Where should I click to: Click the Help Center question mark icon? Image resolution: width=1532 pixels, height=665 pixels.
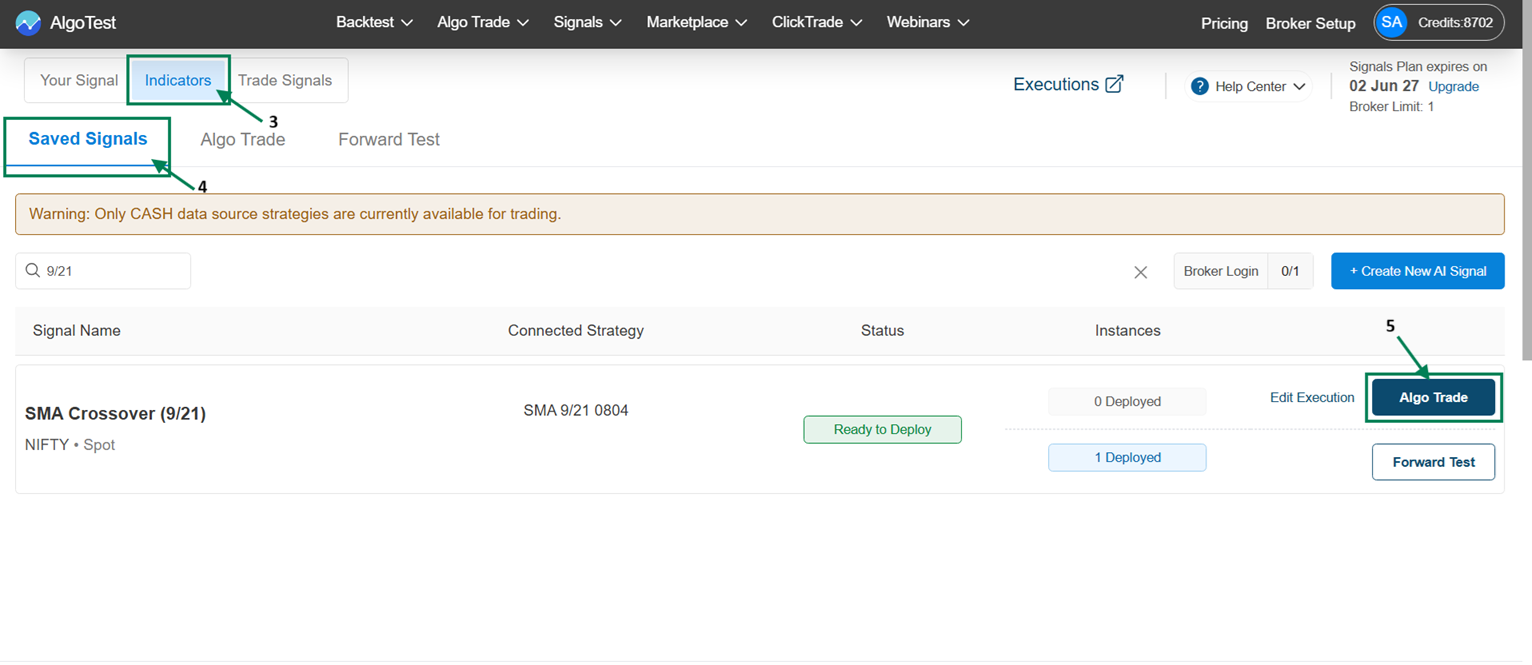(1200, 87)
